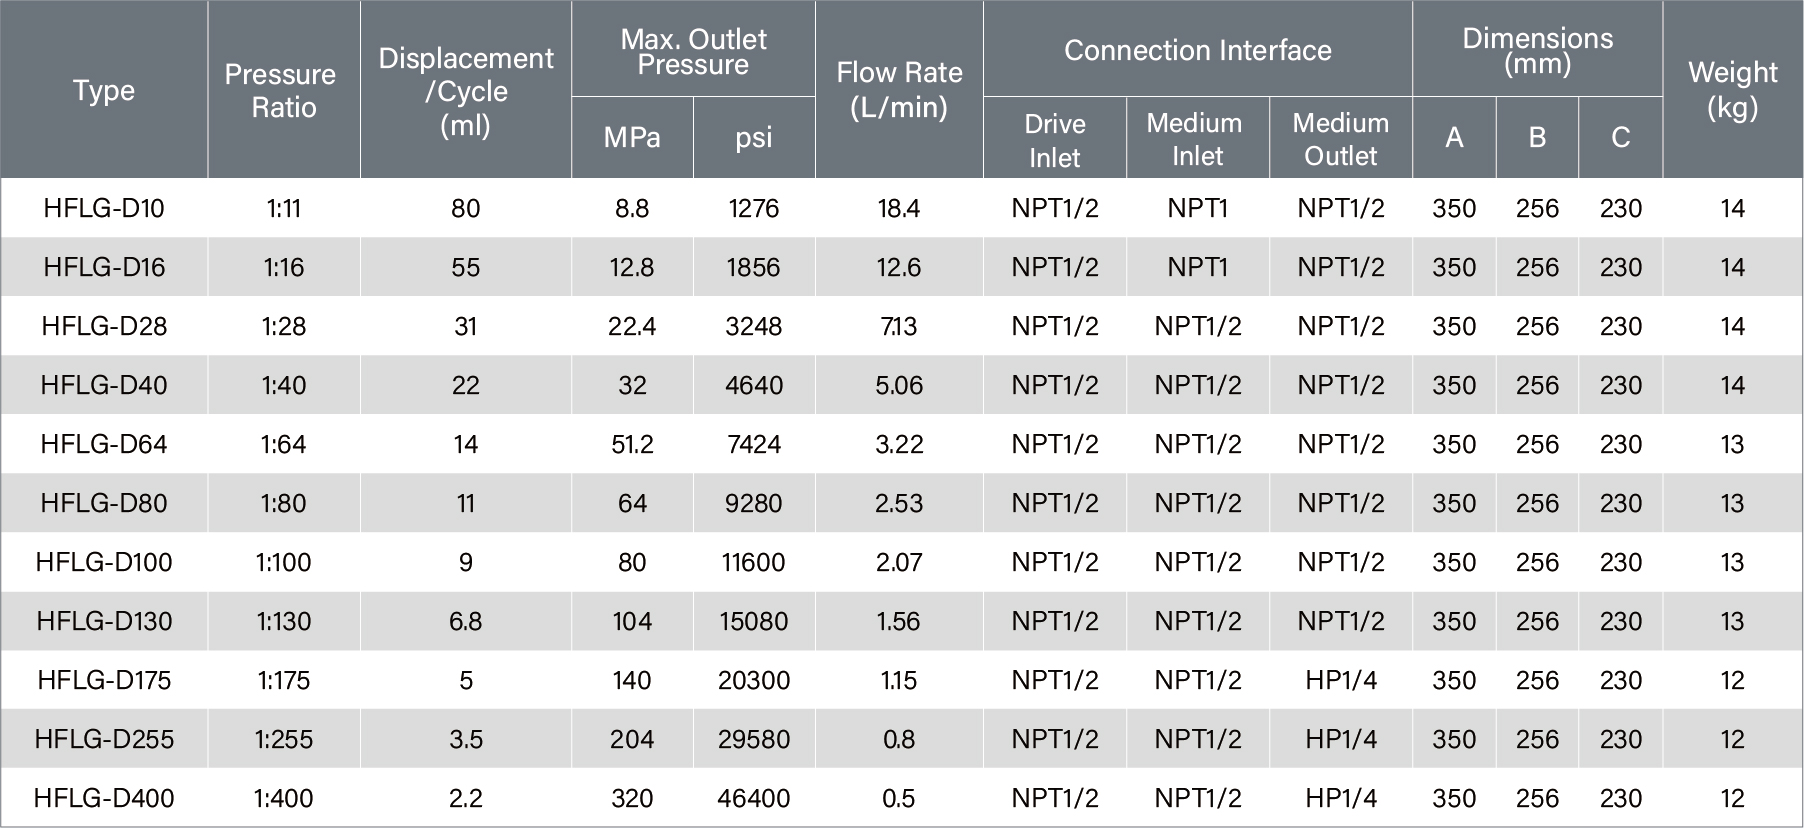Click the Max. Outlet Pressure header

693,51
